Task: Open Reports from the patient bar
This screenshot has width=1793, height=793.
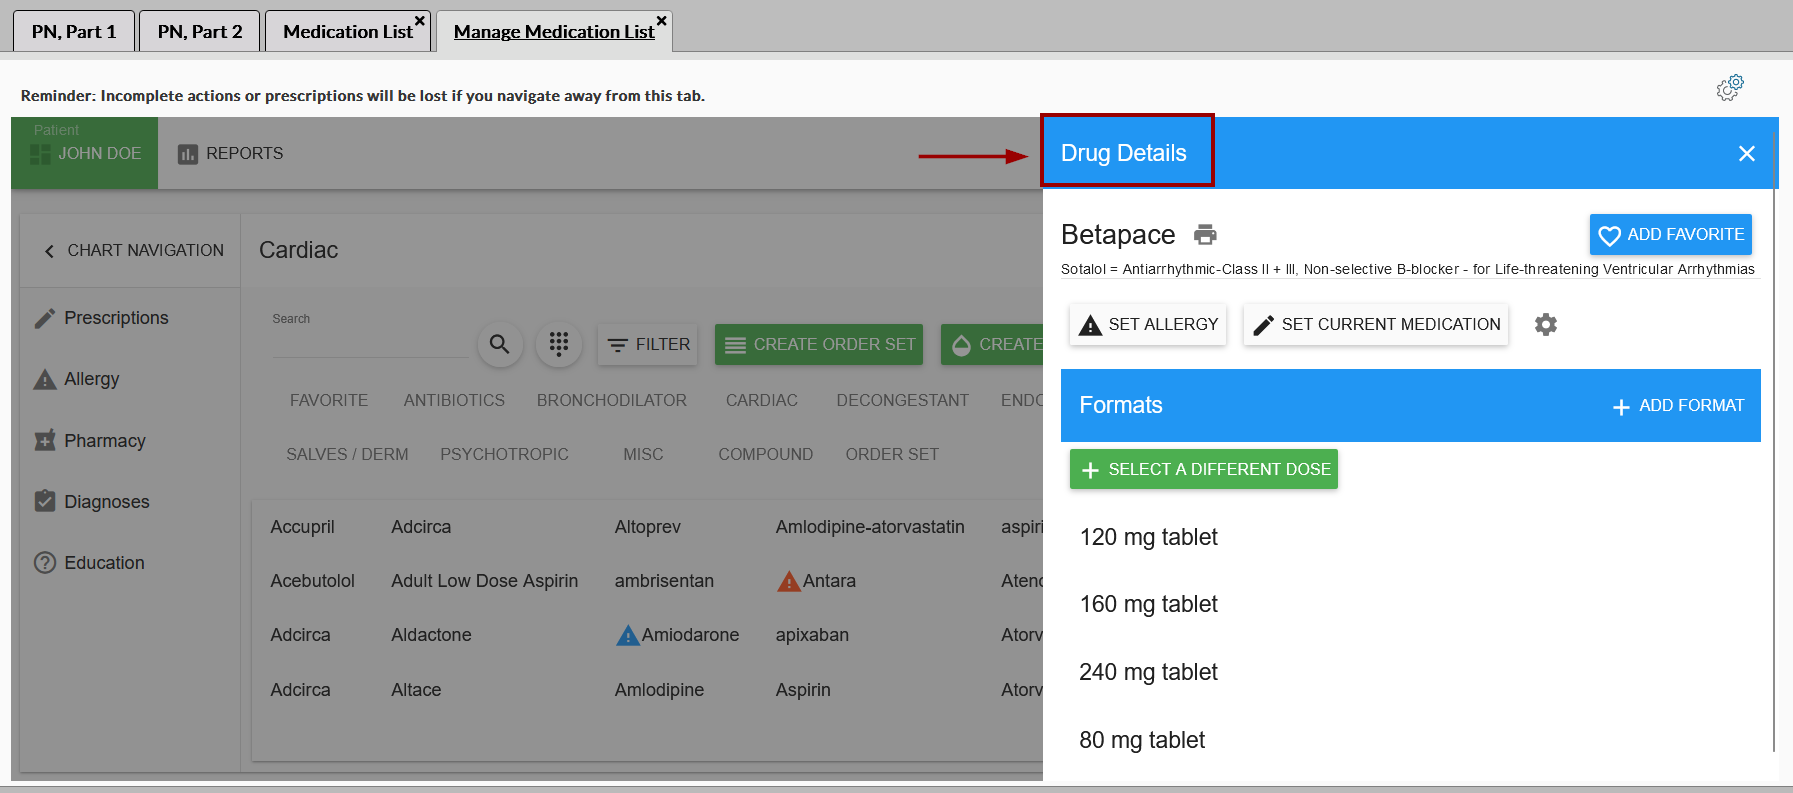Action: [231, 154]
